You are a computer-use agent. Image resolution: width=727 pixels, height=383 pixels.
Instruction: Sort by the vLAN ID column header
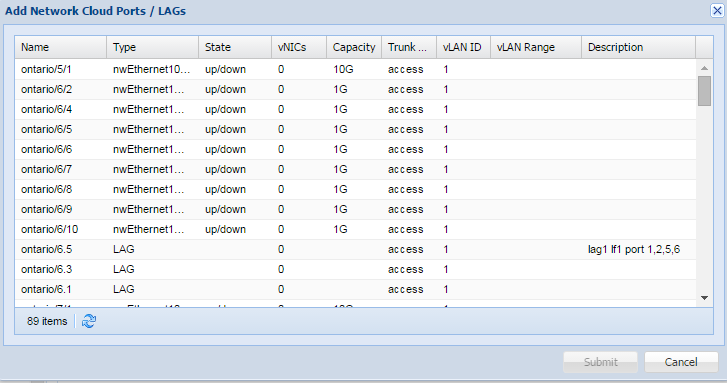(464, 47)
